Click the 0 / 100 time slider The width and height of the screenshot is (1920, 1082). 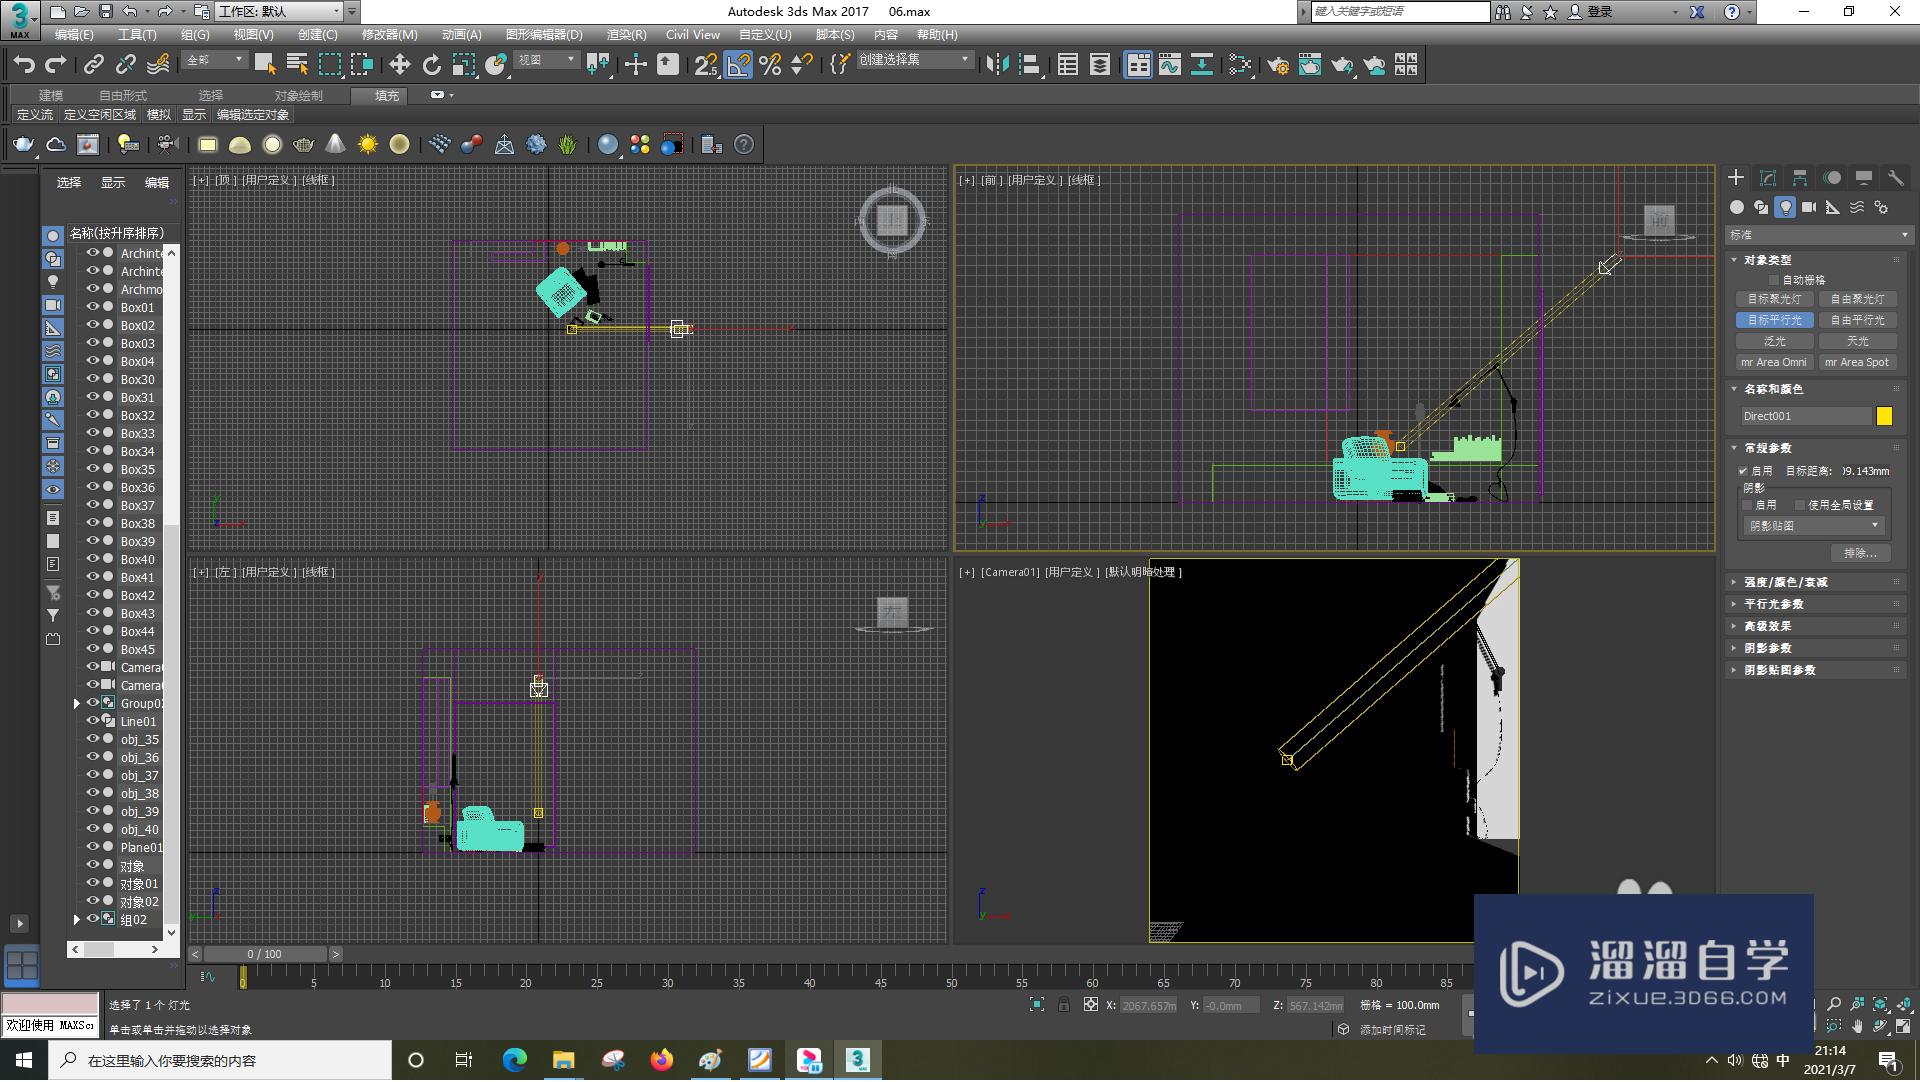(265, 955)
